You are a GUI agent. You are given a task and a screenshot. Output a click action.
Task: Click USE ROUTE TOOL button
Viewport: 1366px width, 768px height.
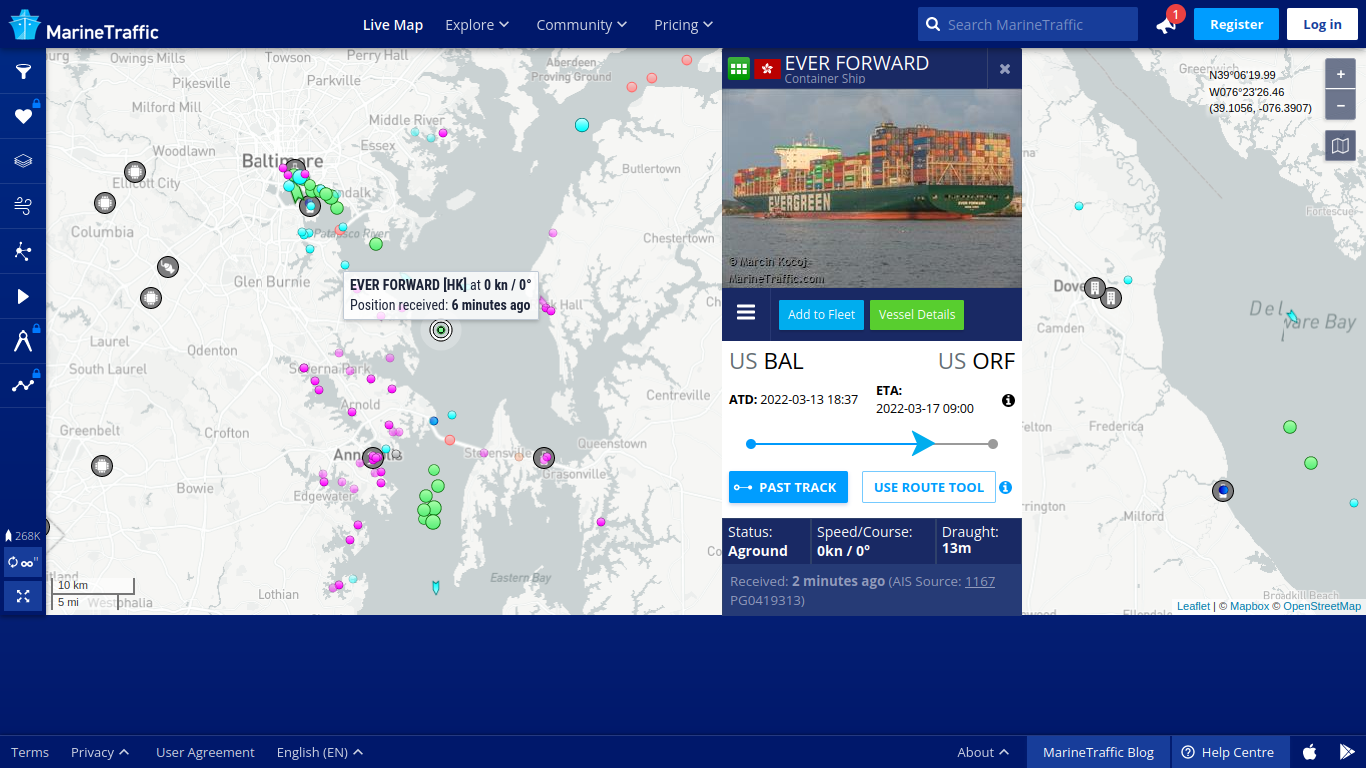[x=929, y=487]
